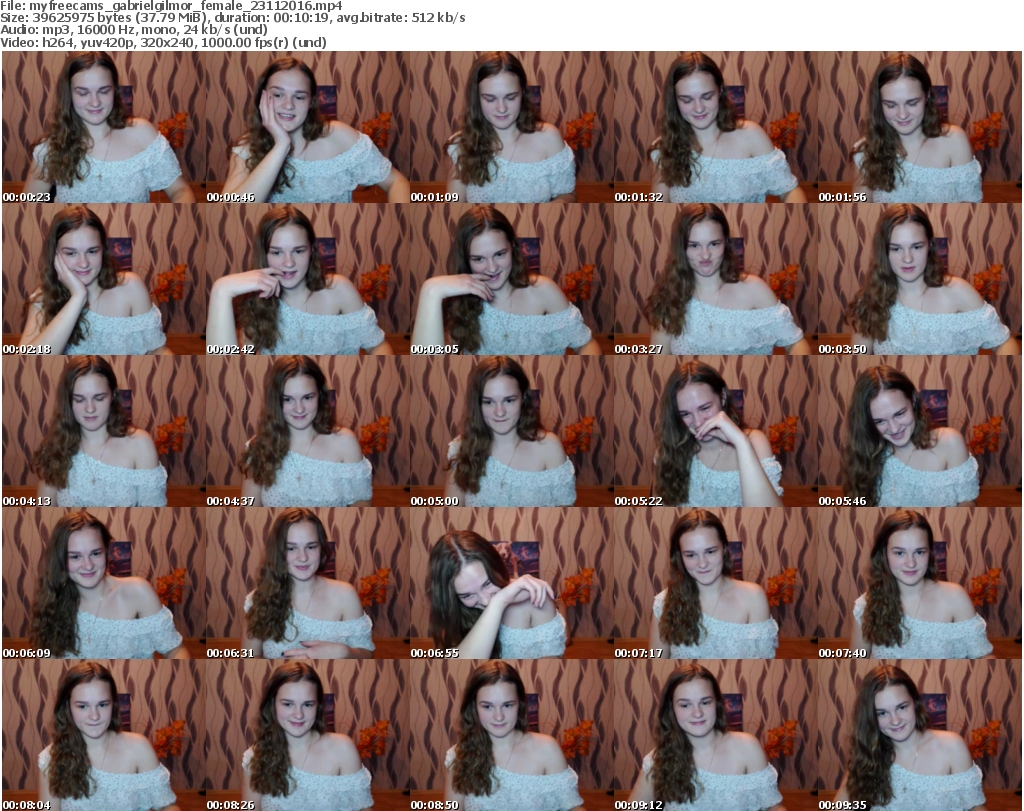Choose the thumbnail stamped 00:06:55
Viewport: 1024px width, 811px height.
pos(511,584)
